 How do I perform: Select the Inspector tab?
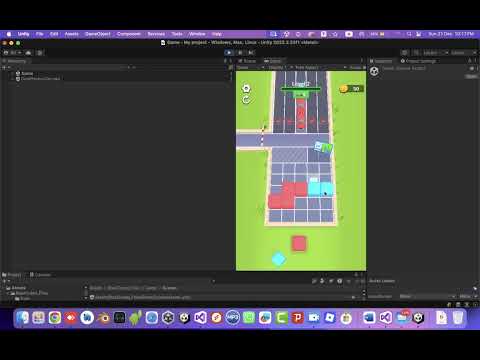pos(381,61)
